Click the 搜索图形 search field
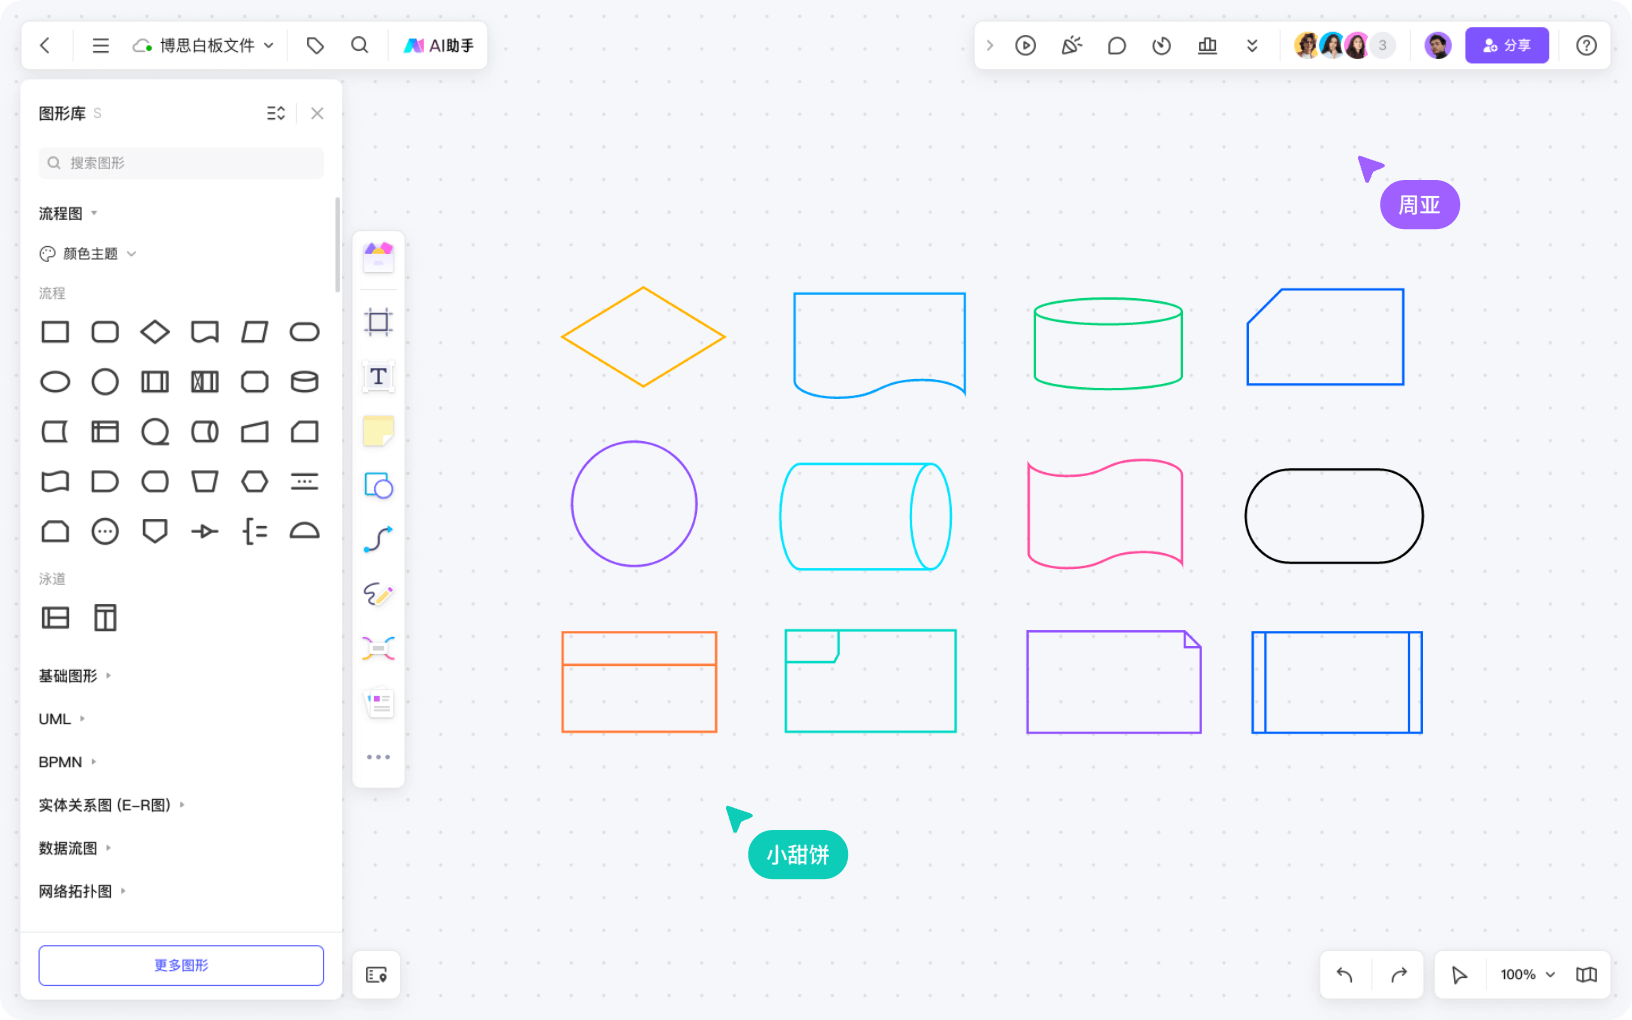 point(181,163)
